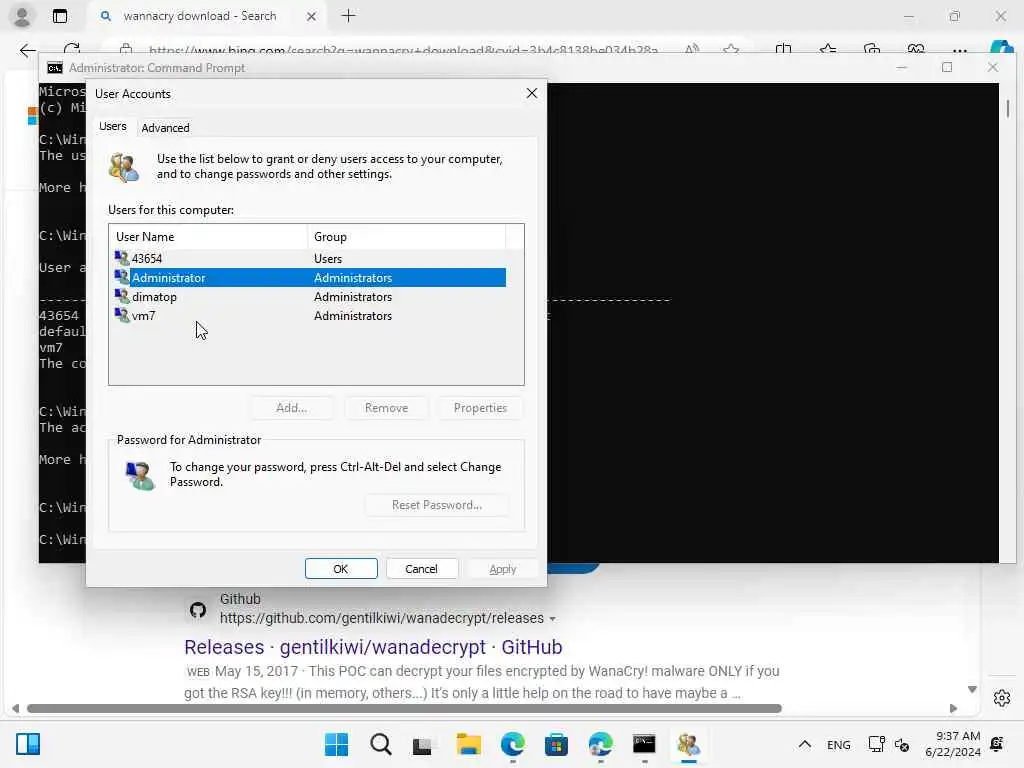
Task: Click the read aloud icon in address bar
Action: point(692,49)
